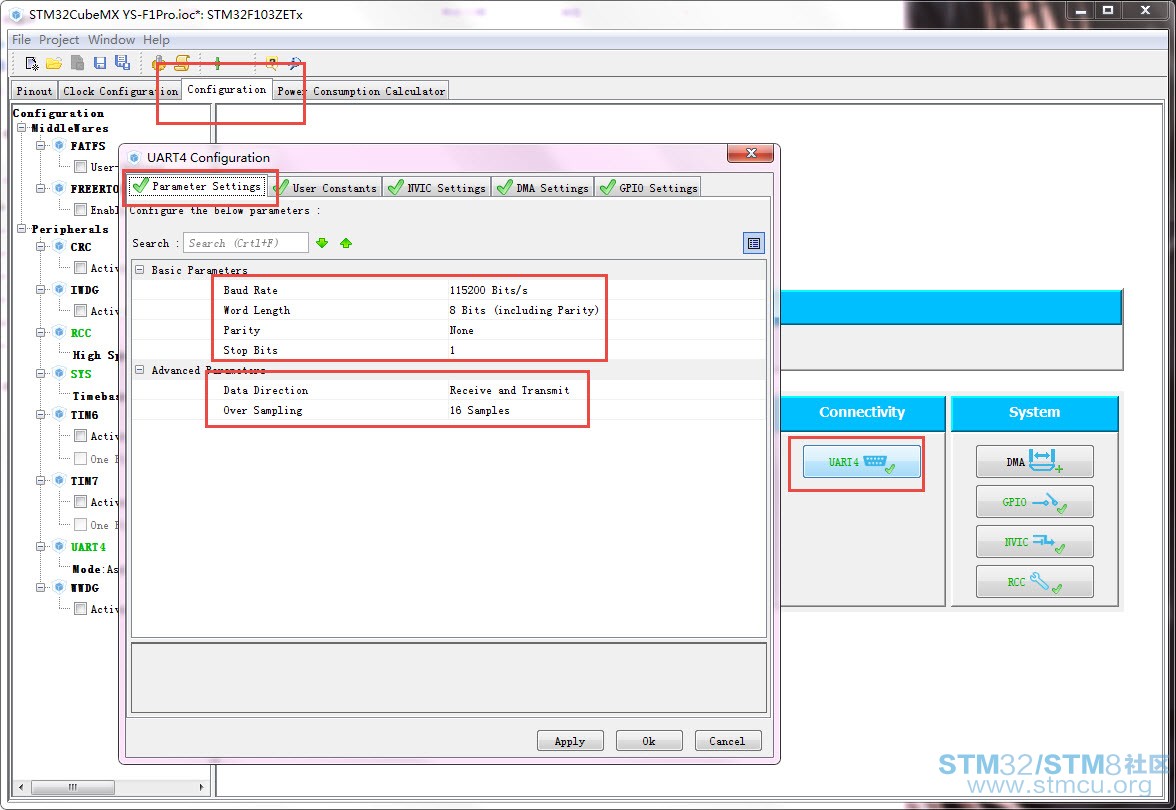Toggle the FATFS User-defined checkbox

[80, 167]
